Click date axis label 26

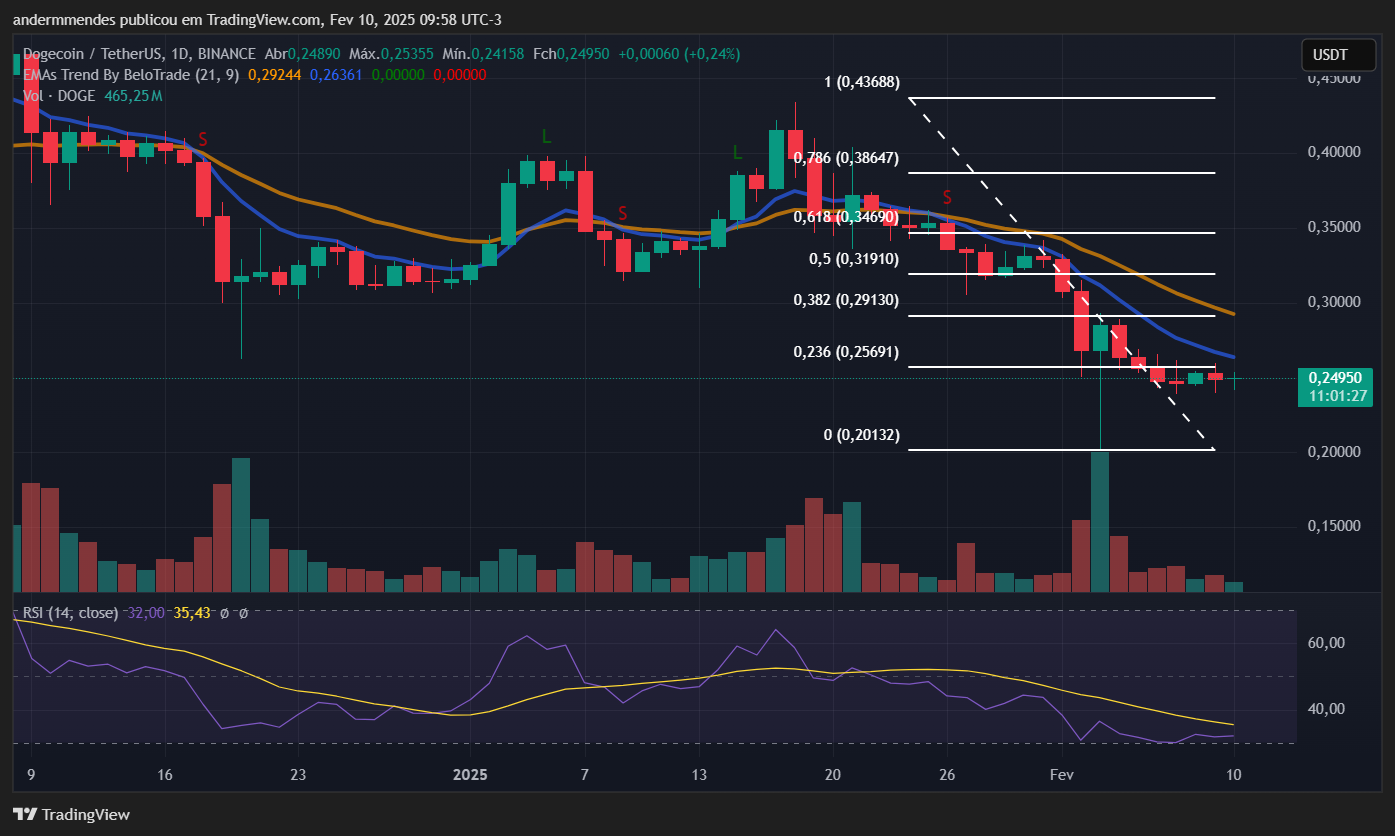click(949, 775)
